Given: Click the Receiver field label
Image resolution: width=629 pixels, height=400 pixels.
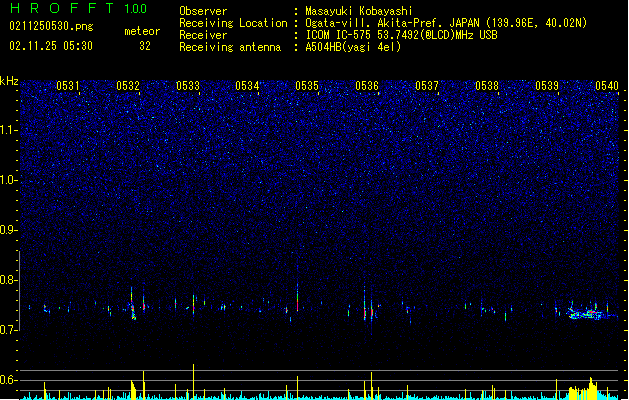Looking at the screenshot, I should pos(203,35).
